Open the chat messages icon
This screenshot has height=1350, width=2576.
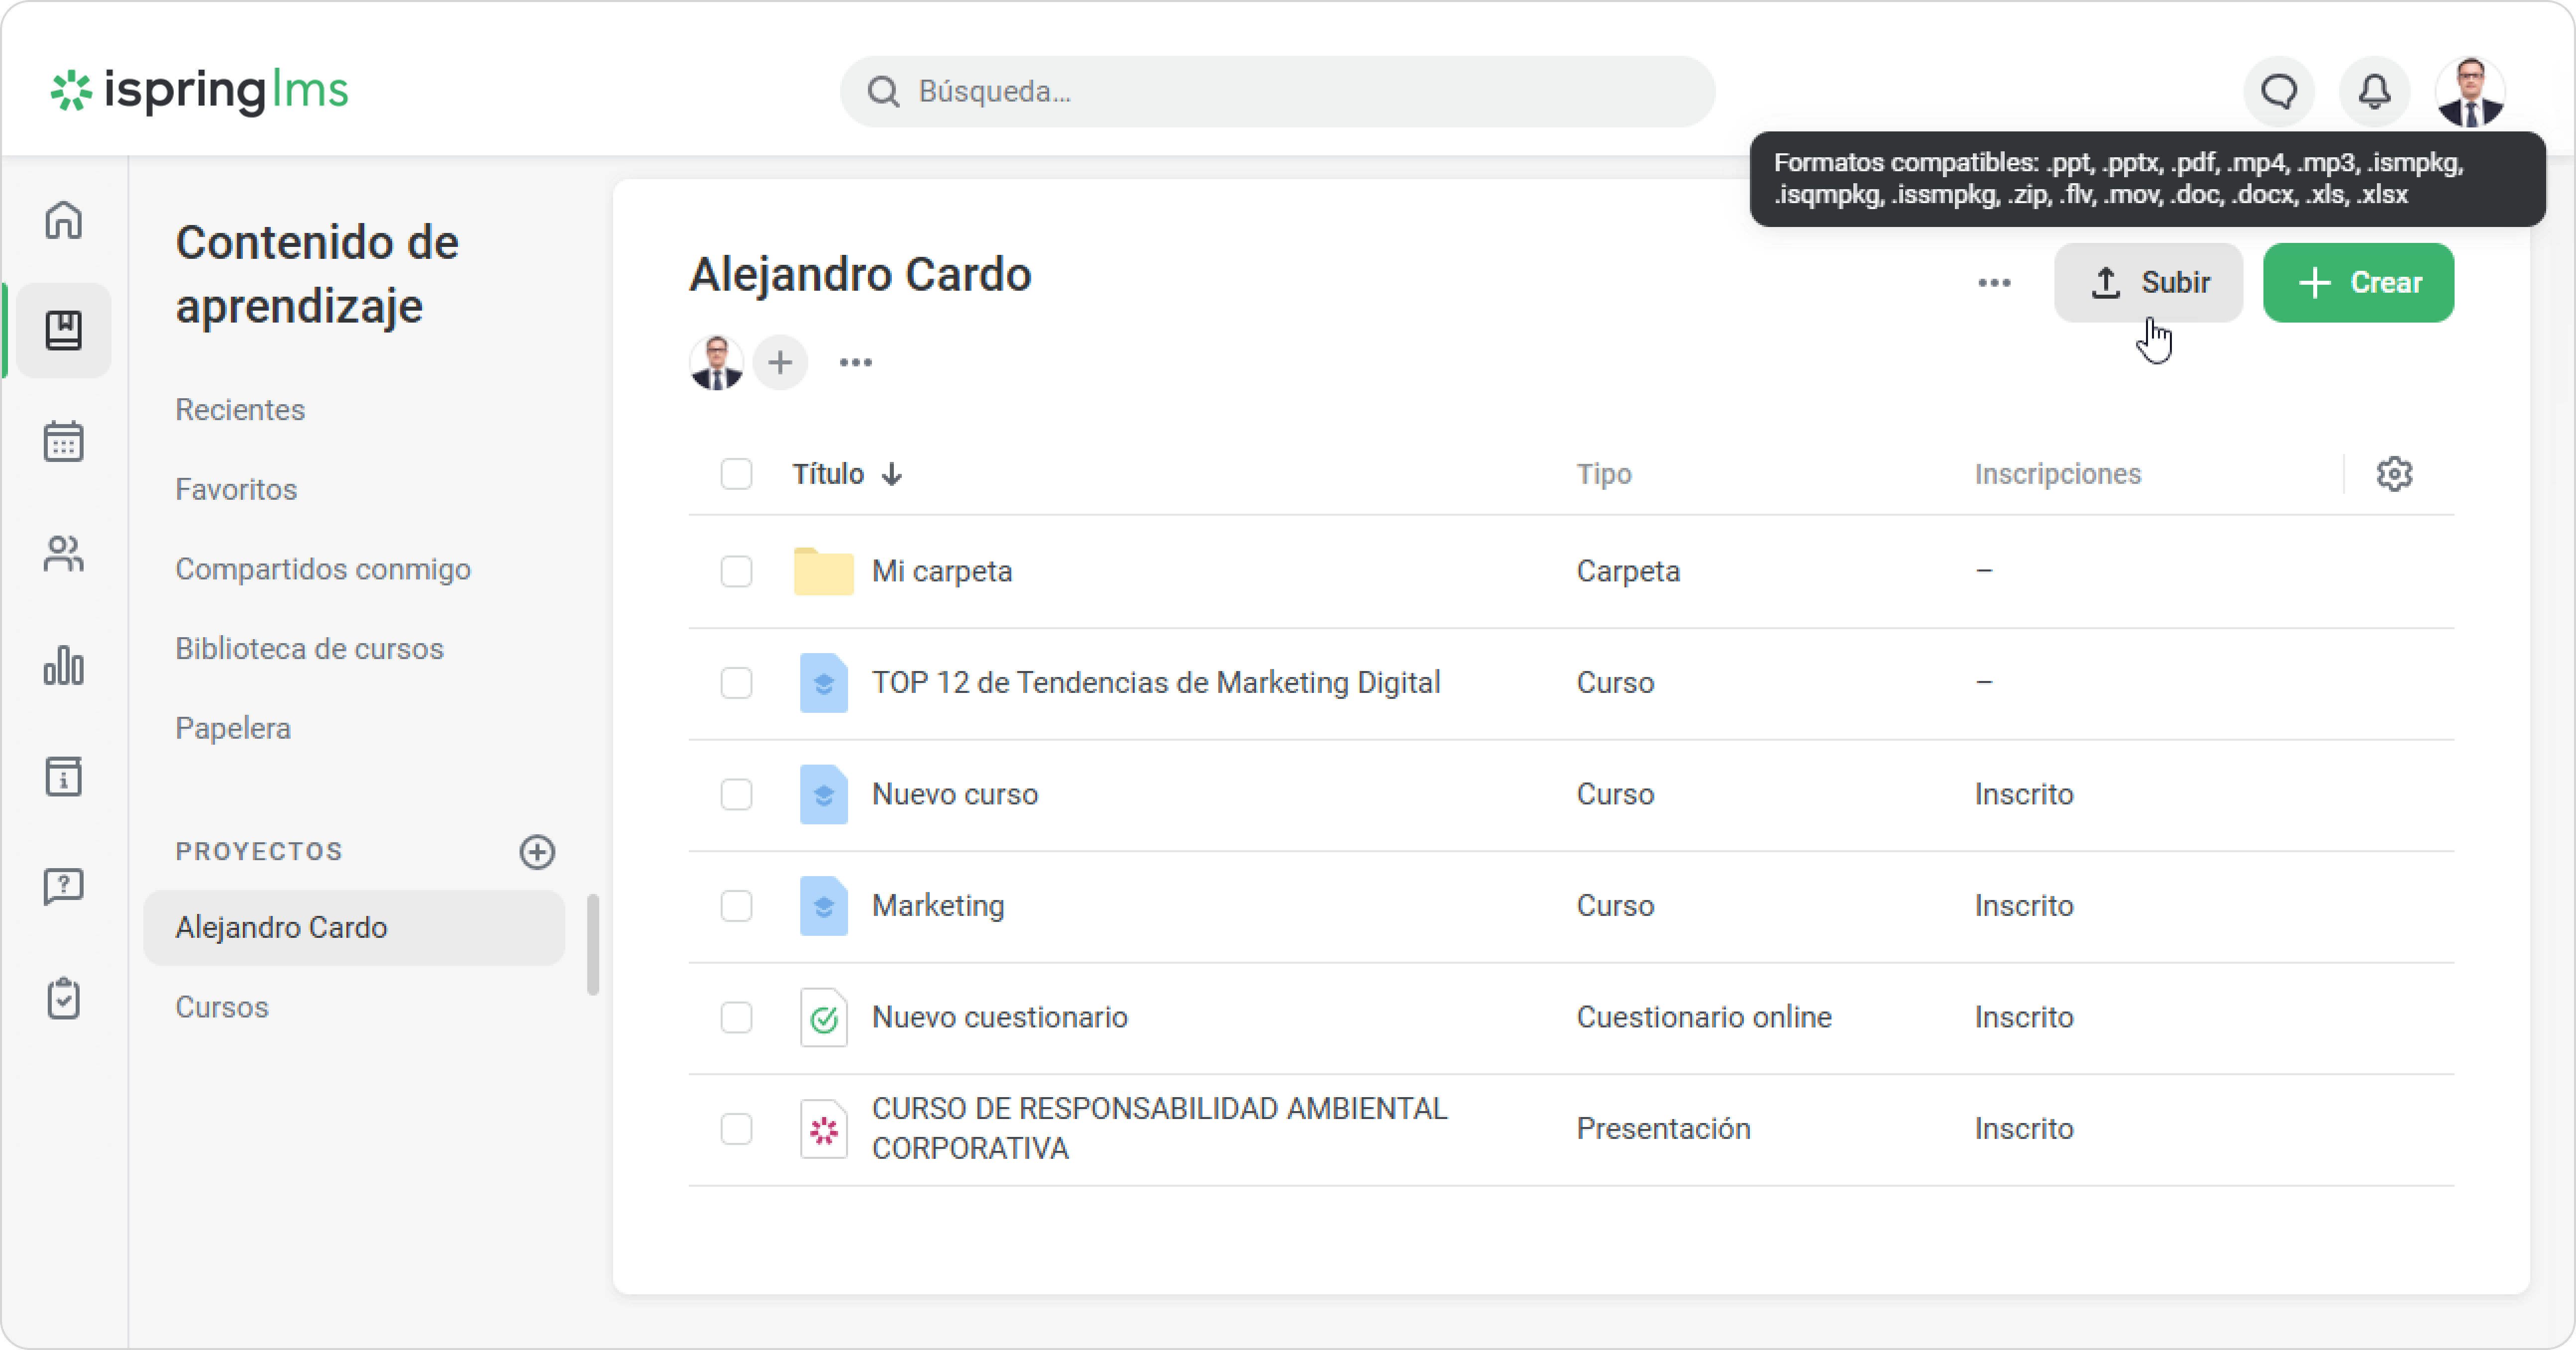(x=2279, y=91)
